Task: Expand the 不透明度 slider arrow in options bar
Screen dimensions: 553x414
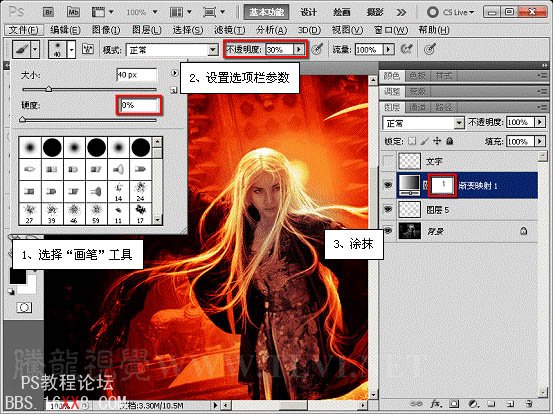Action: coord(299,49)
